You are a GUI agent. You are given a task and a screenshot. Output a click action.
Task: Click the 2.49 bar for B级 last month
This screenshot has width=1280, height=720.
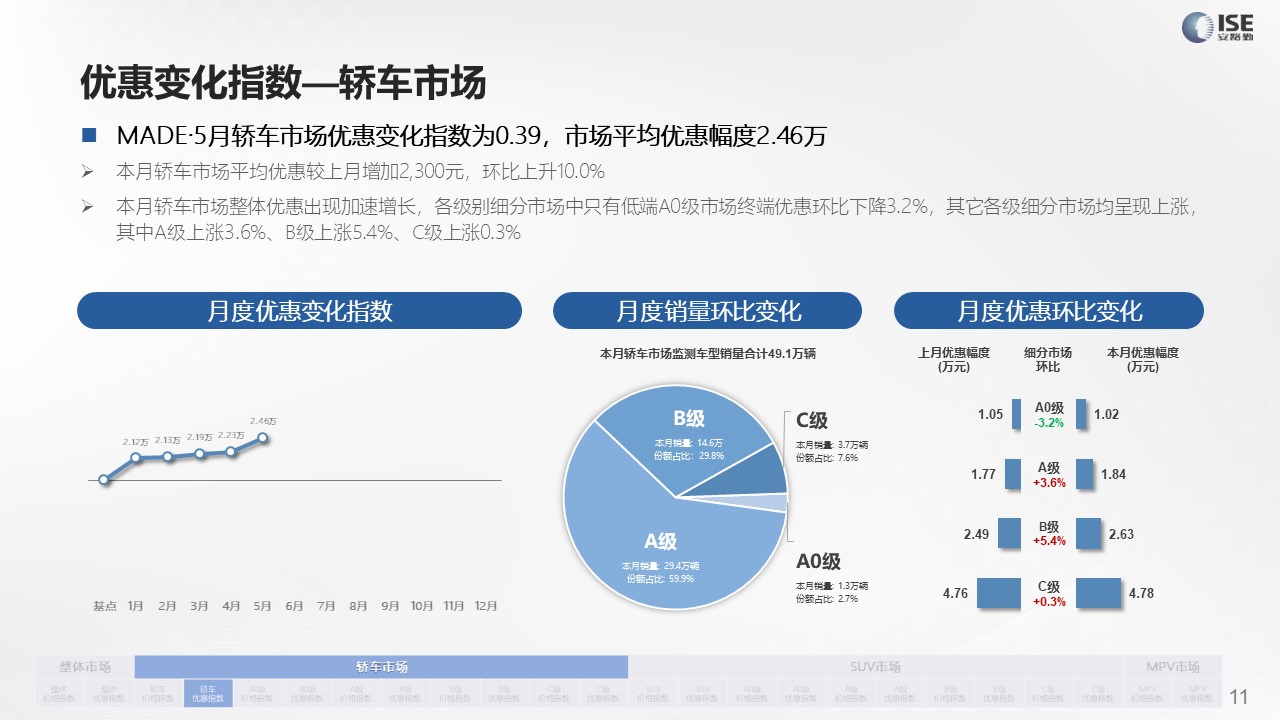pyautogui.click(x=1009, y=534)
